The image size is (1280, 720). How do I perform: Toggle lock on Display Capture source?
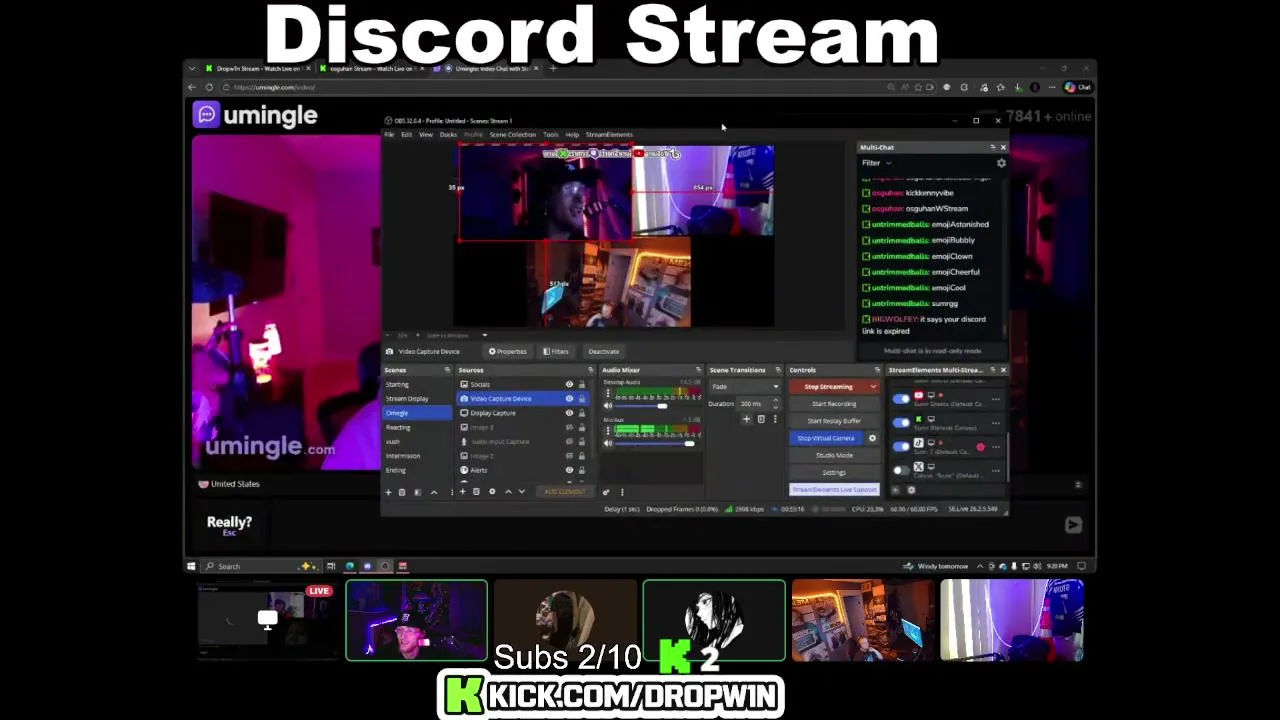582,413
